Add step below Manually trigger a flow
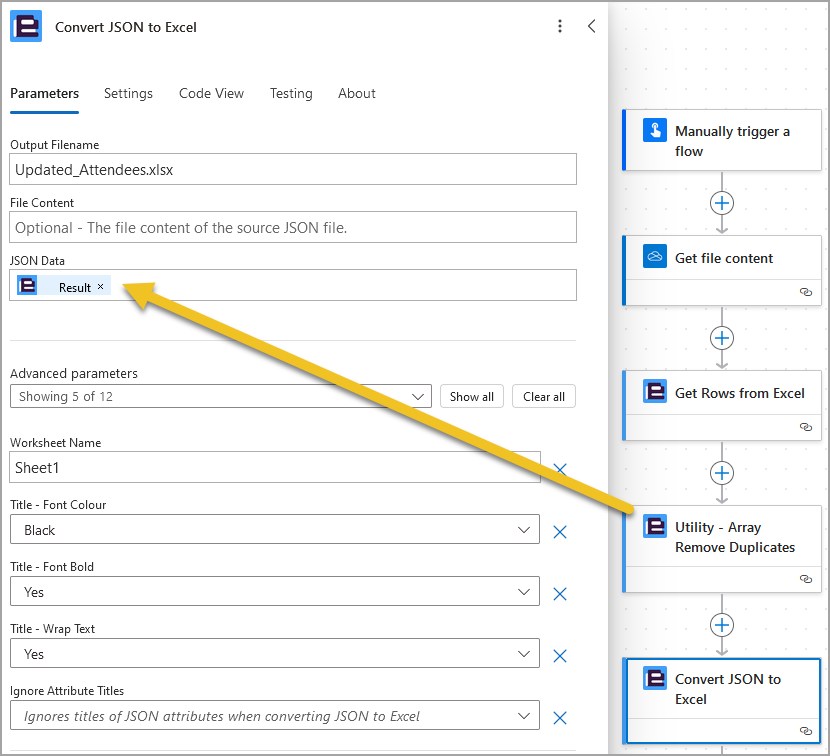 (721, 203)
